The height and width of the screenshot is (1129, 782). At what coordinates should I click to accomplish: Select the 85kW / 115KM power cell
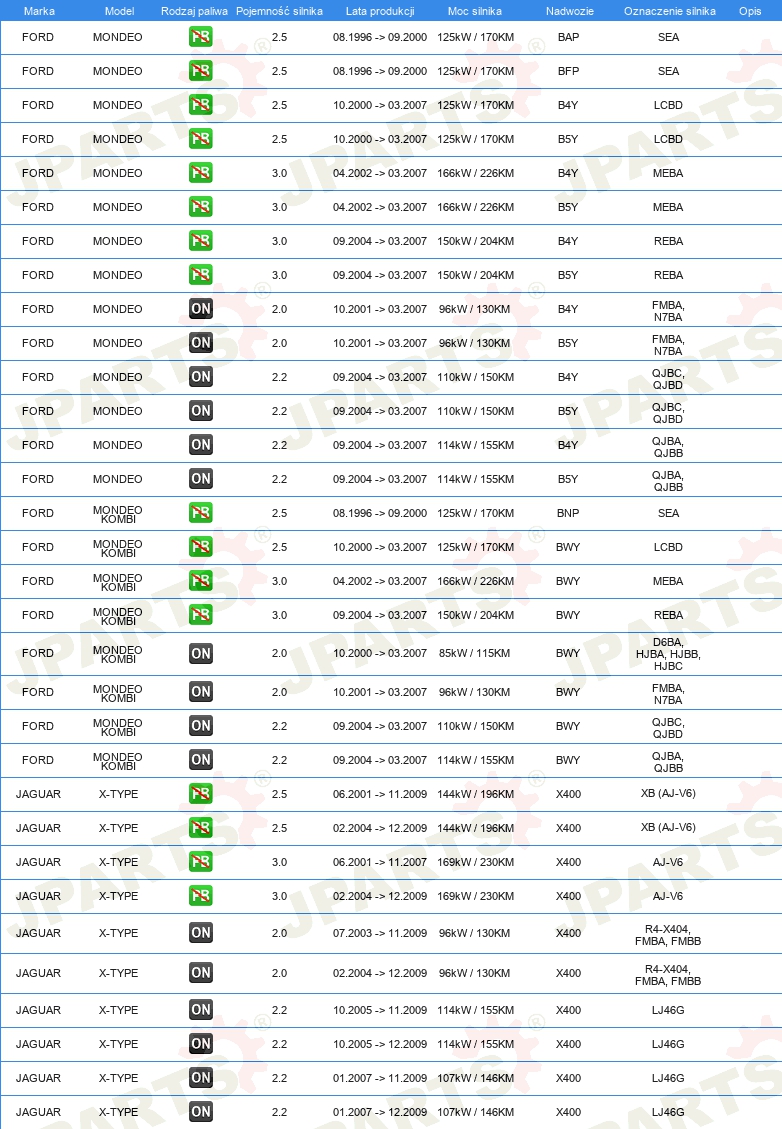pos(475,653)
